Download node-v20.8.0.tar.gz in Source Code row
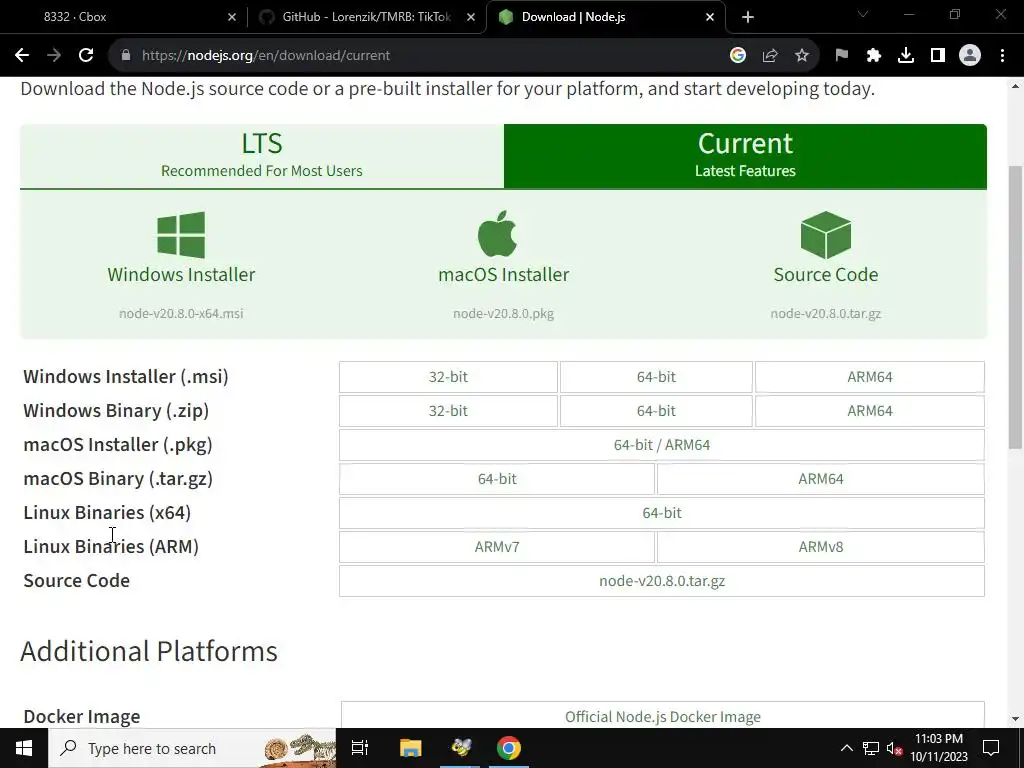The height and width of the screenshot is (768, 1024). pos(662,581)
